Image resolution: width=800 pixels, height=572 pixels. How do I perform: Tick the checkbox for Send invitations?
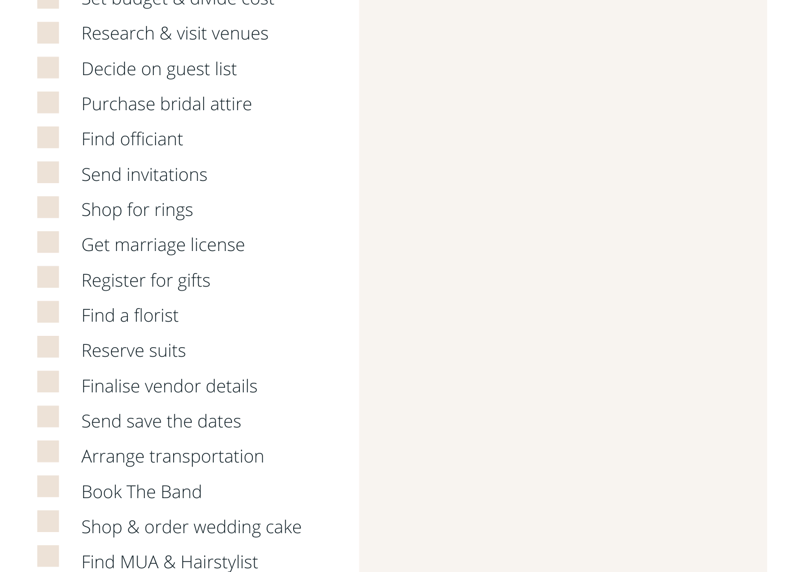pyautogui.click(x=48, y=173)
